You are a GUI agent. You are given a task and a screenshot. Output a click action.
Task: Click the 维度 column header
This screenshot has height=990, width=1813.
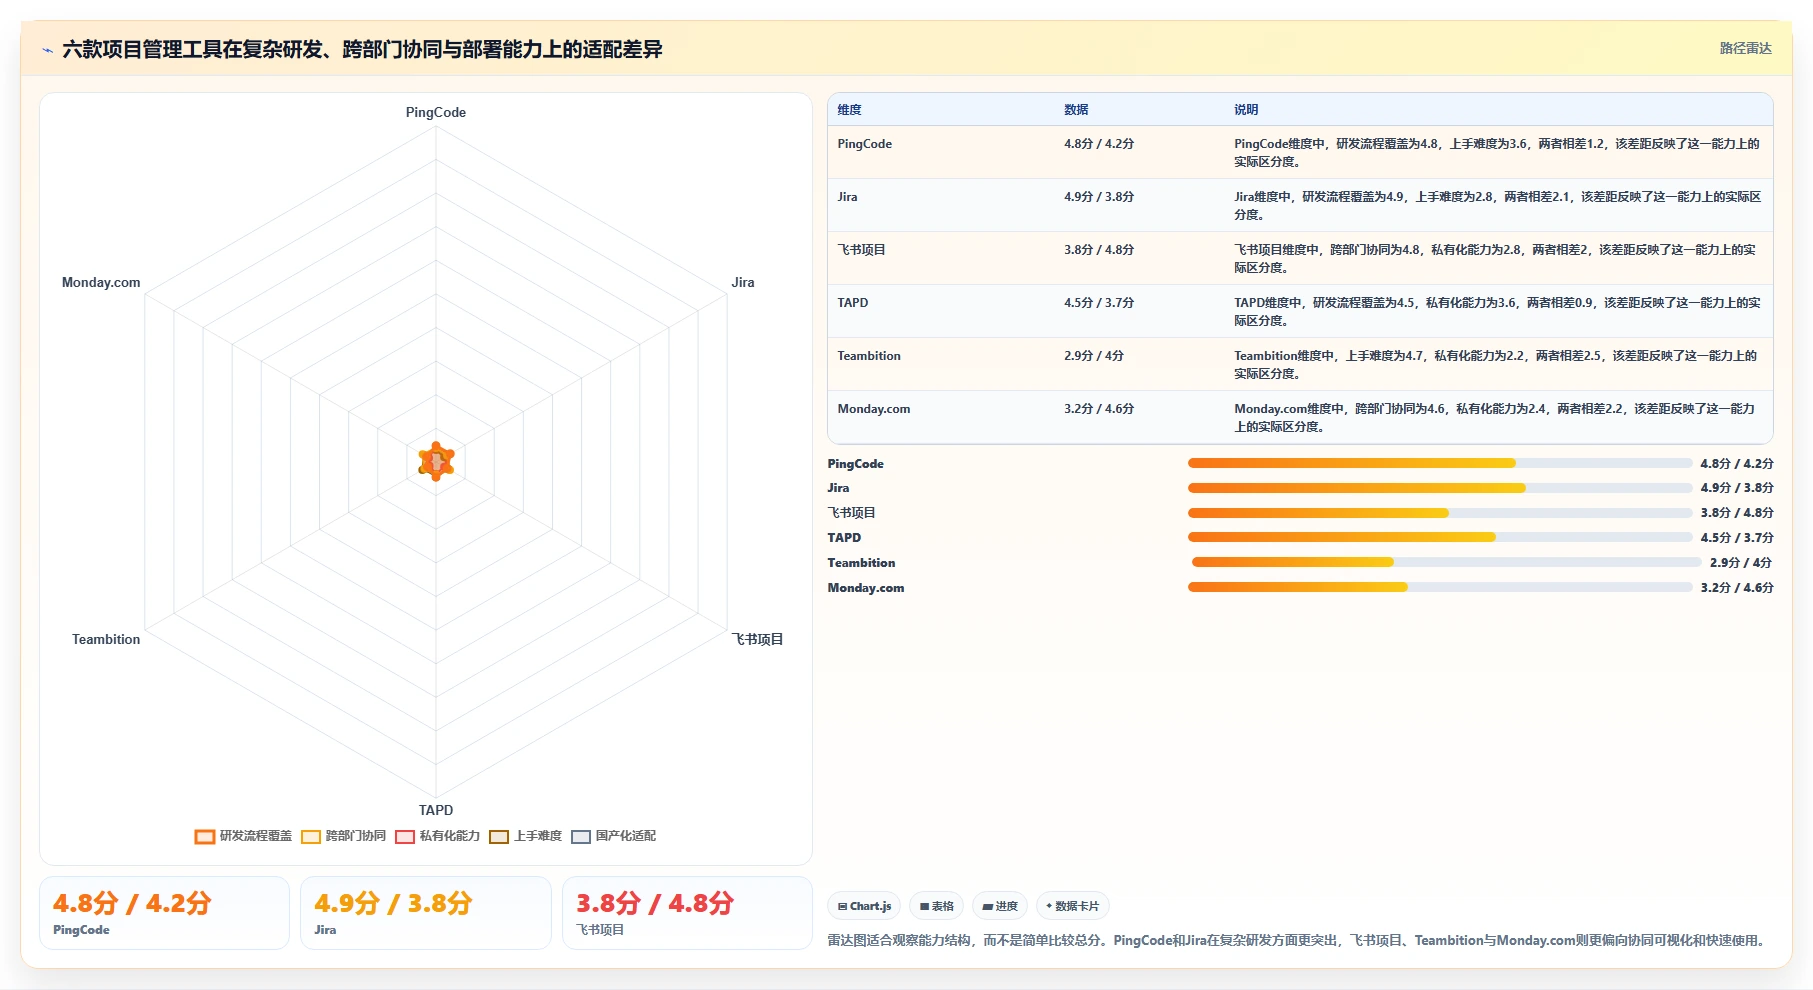(849, 110)
